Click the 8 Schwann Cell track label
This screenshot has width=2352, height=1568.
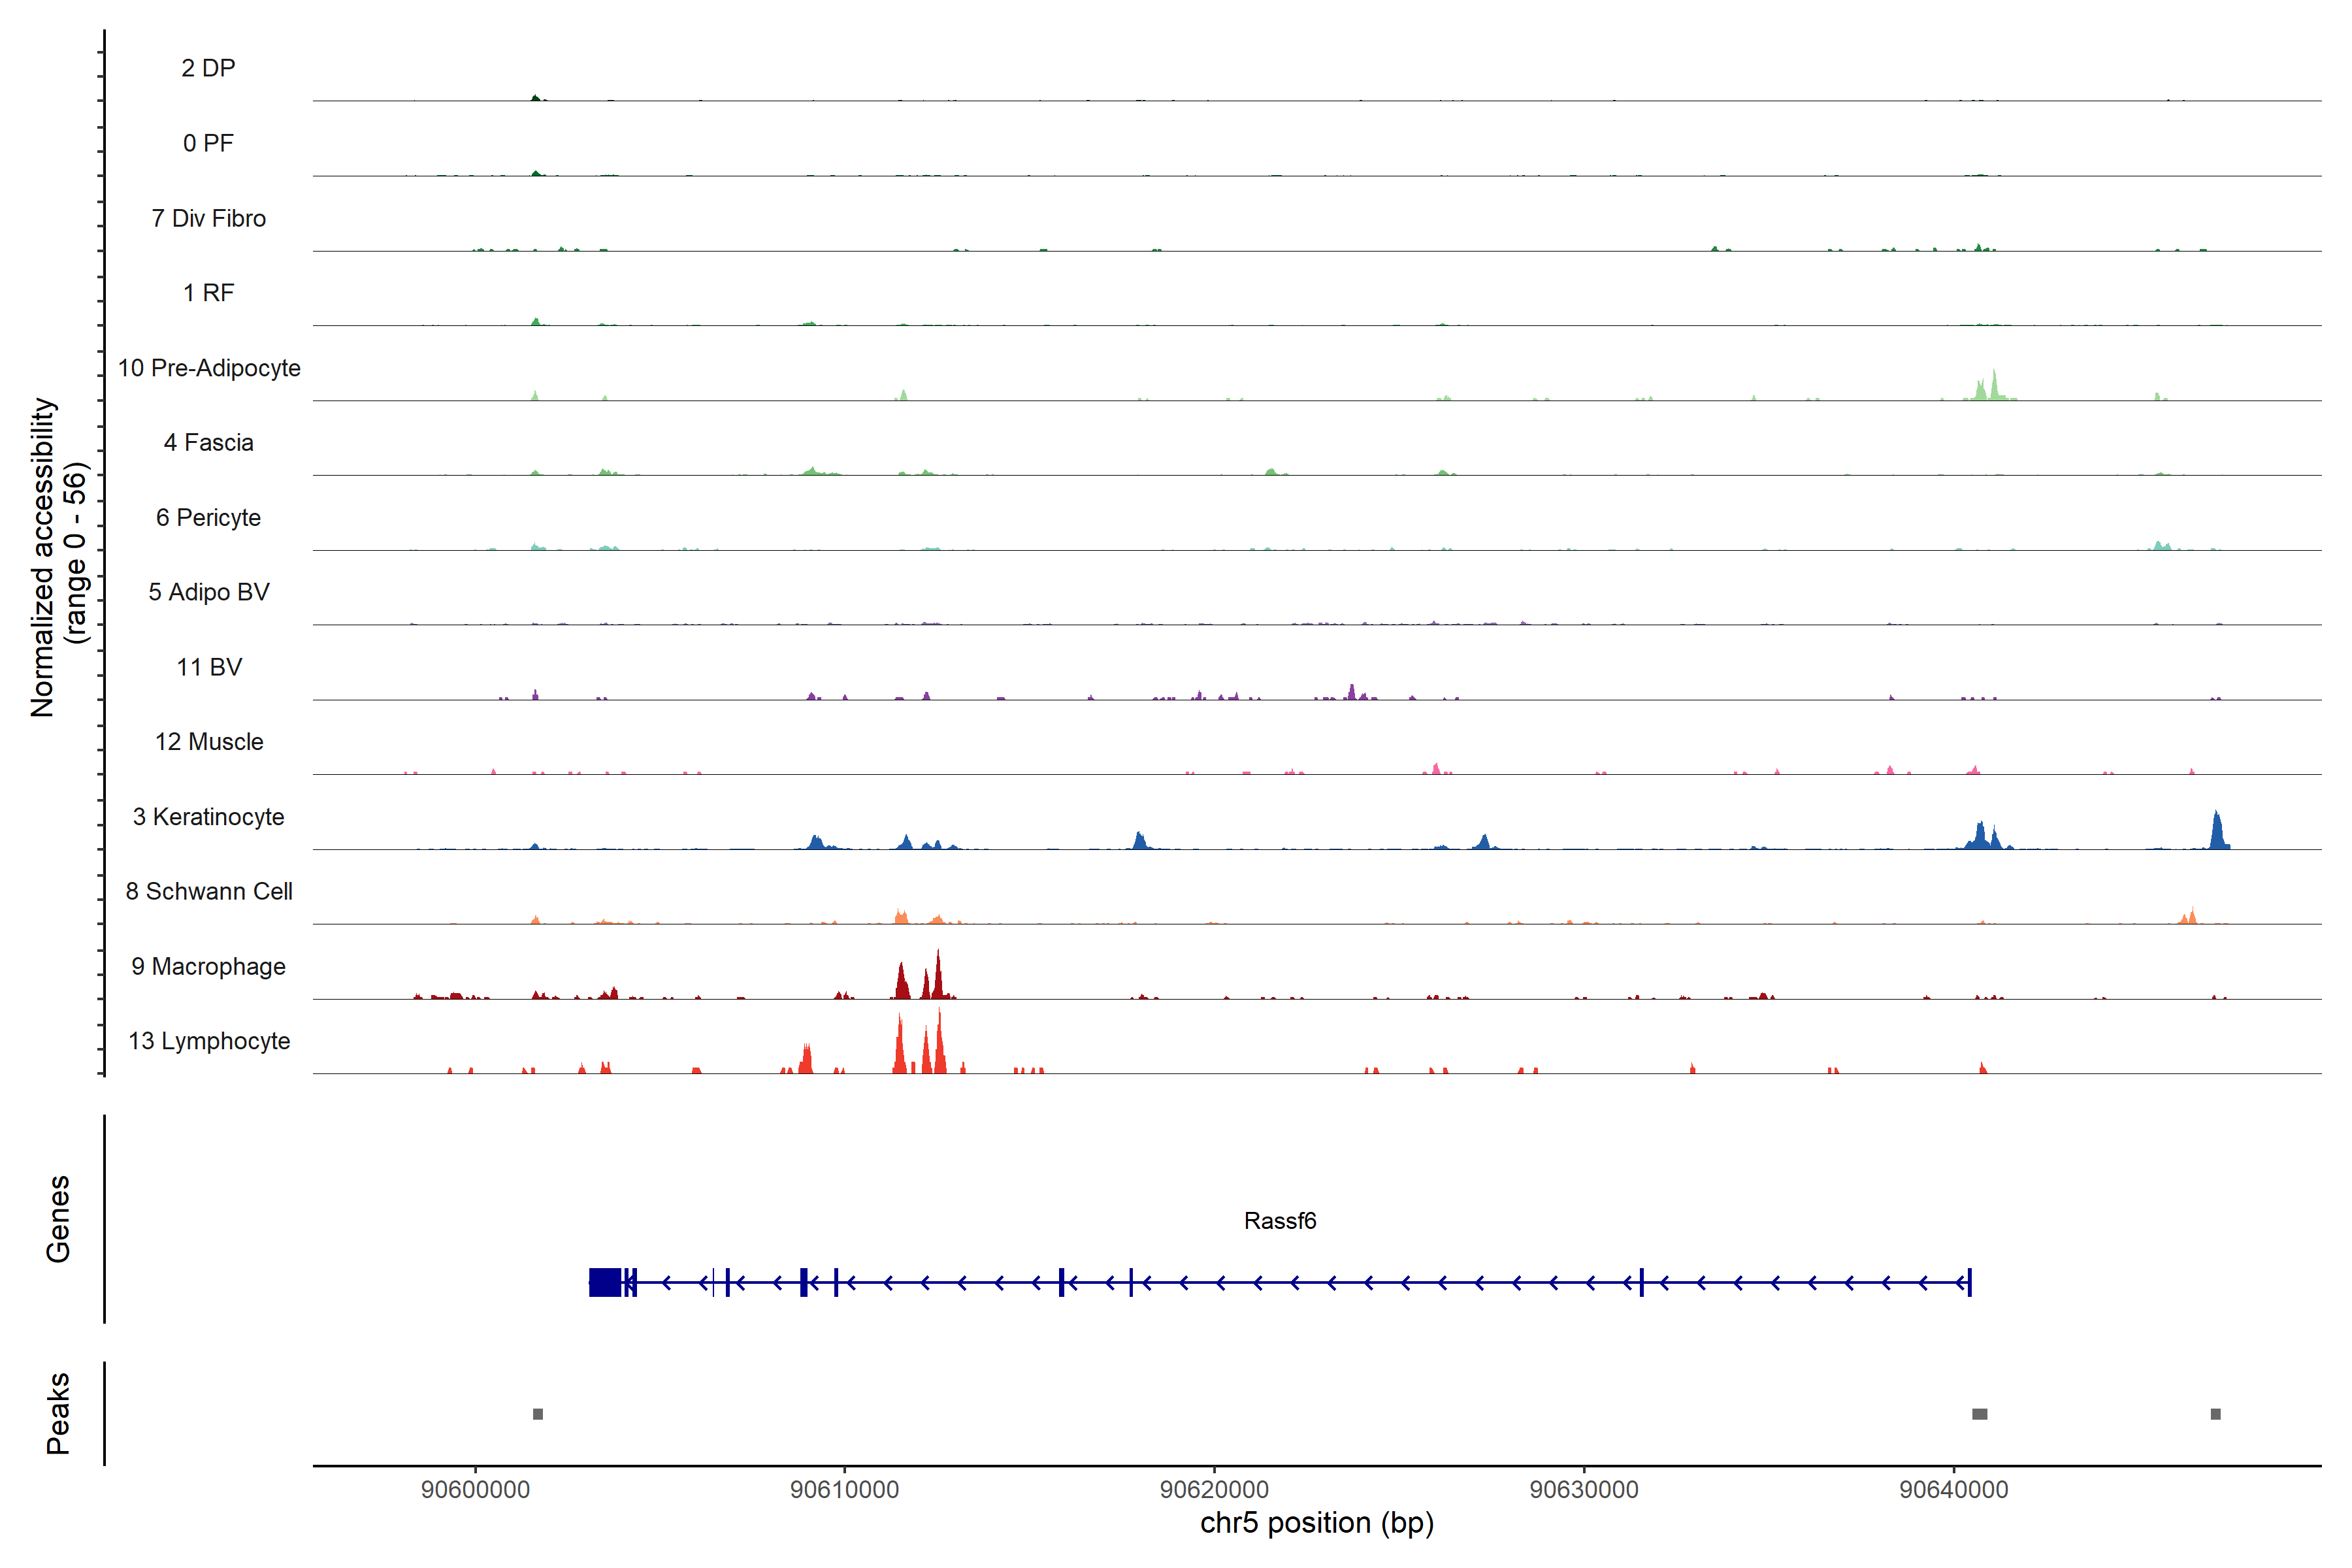(x=209, y=891)
